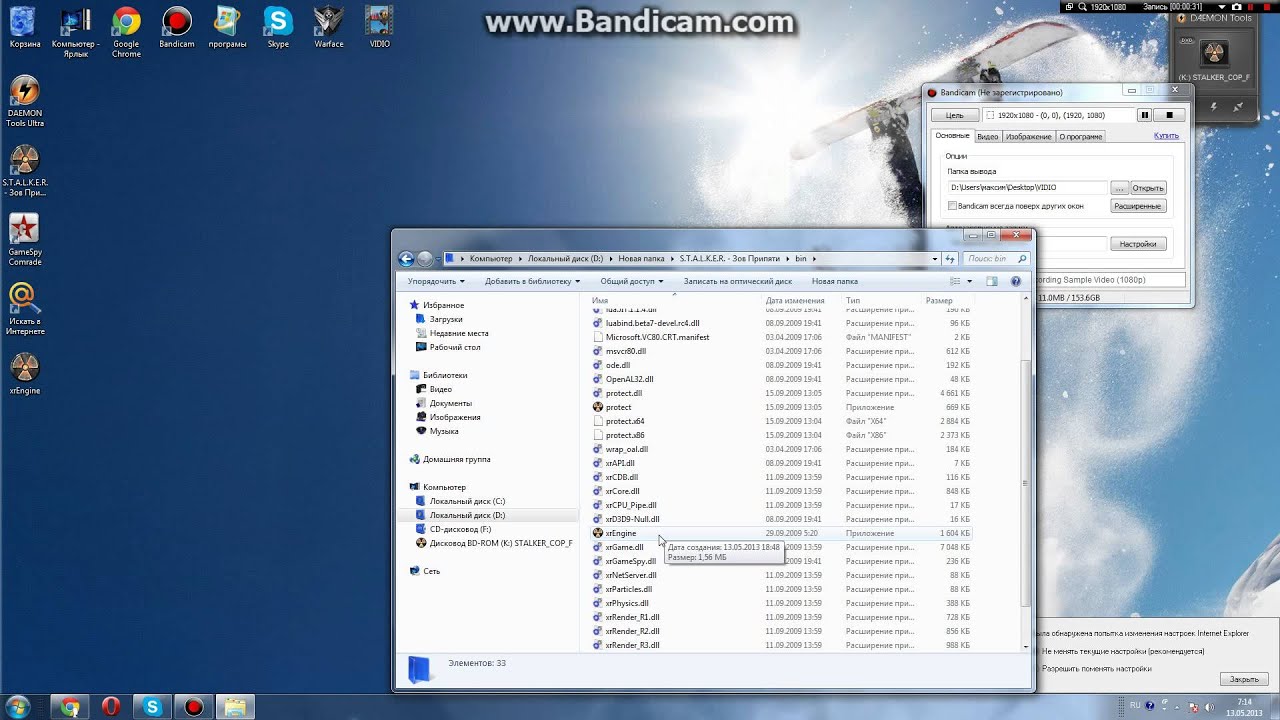Enable 'Bandicam всегда поверх других окон' checkbox
Screen dimensions: 1280x720
tap(952, 206)
